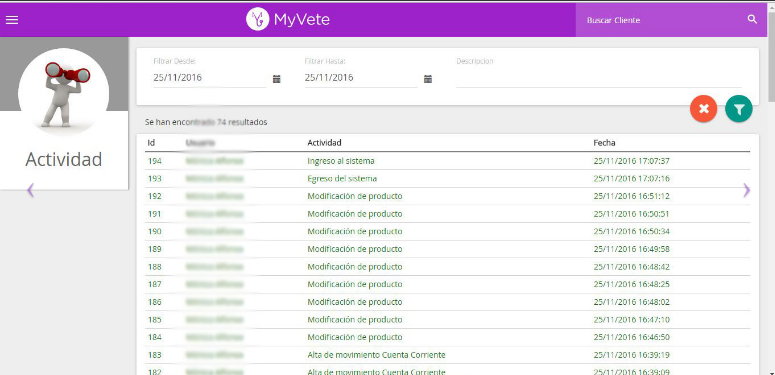Click 'Se han encontrado 74 resultados' text
The height and width of the screenshot is (375, 775).
[x=206, y=122]
